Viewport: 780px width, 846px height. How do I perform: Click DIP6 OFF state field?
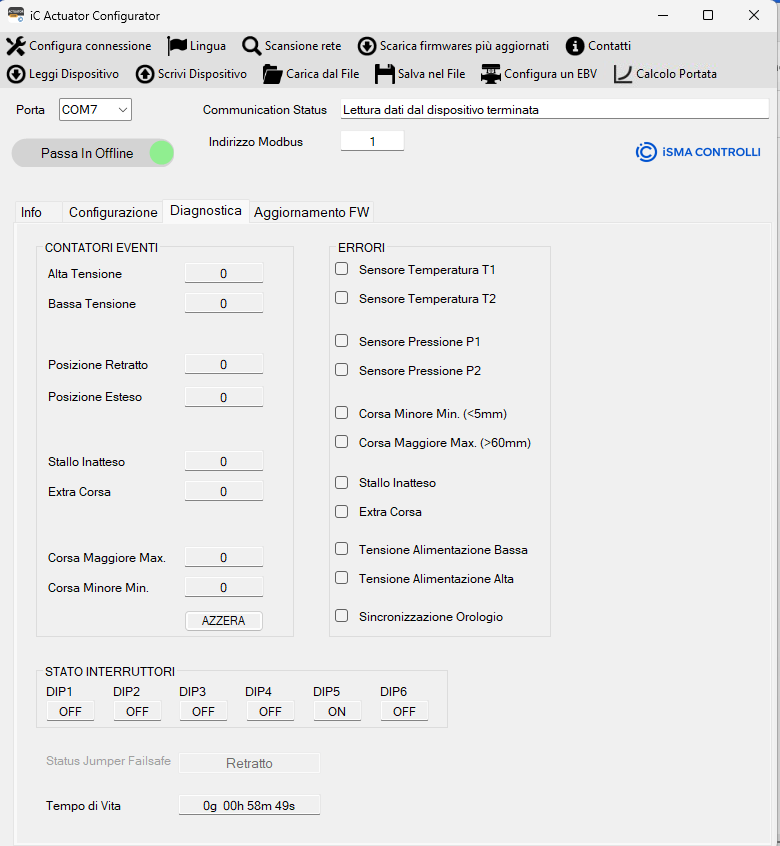pos(404,711)
